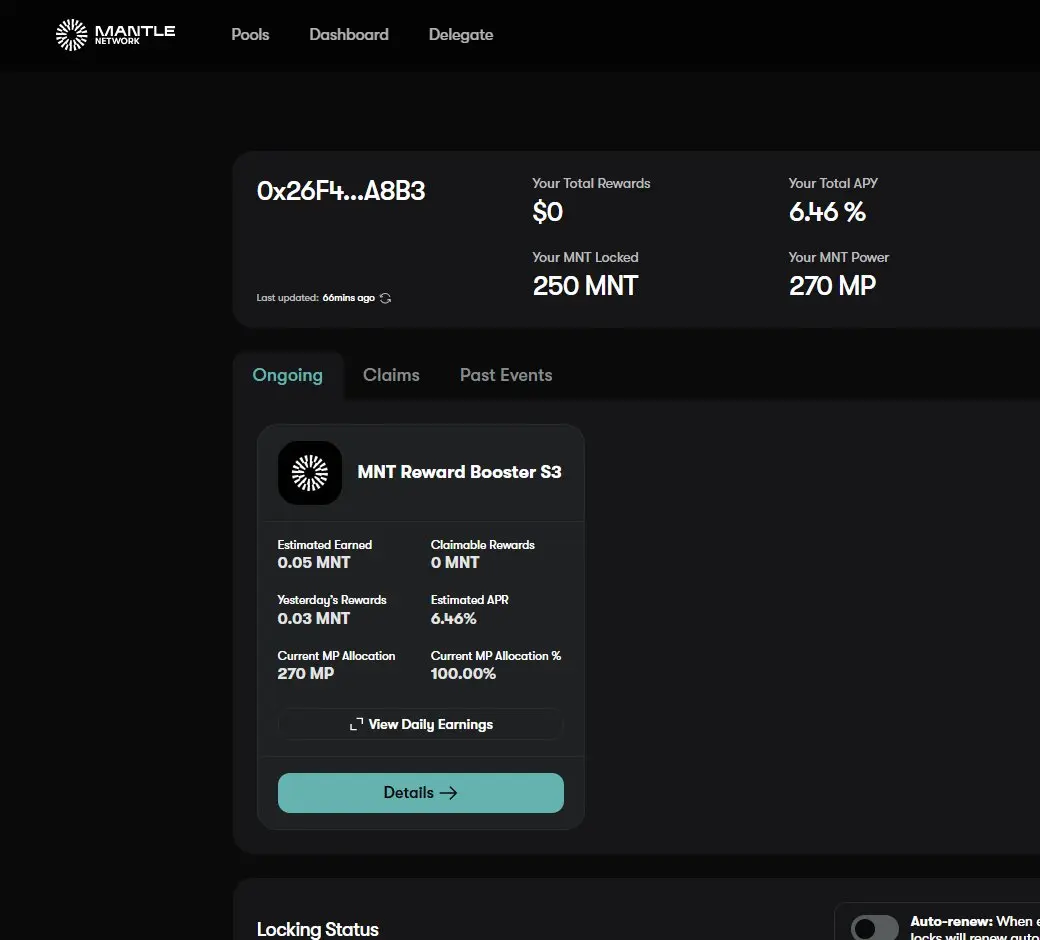Click the 250 MNT locked value
The width and height of the screenshot is (1040, 940).
click(x=585, y=286)
